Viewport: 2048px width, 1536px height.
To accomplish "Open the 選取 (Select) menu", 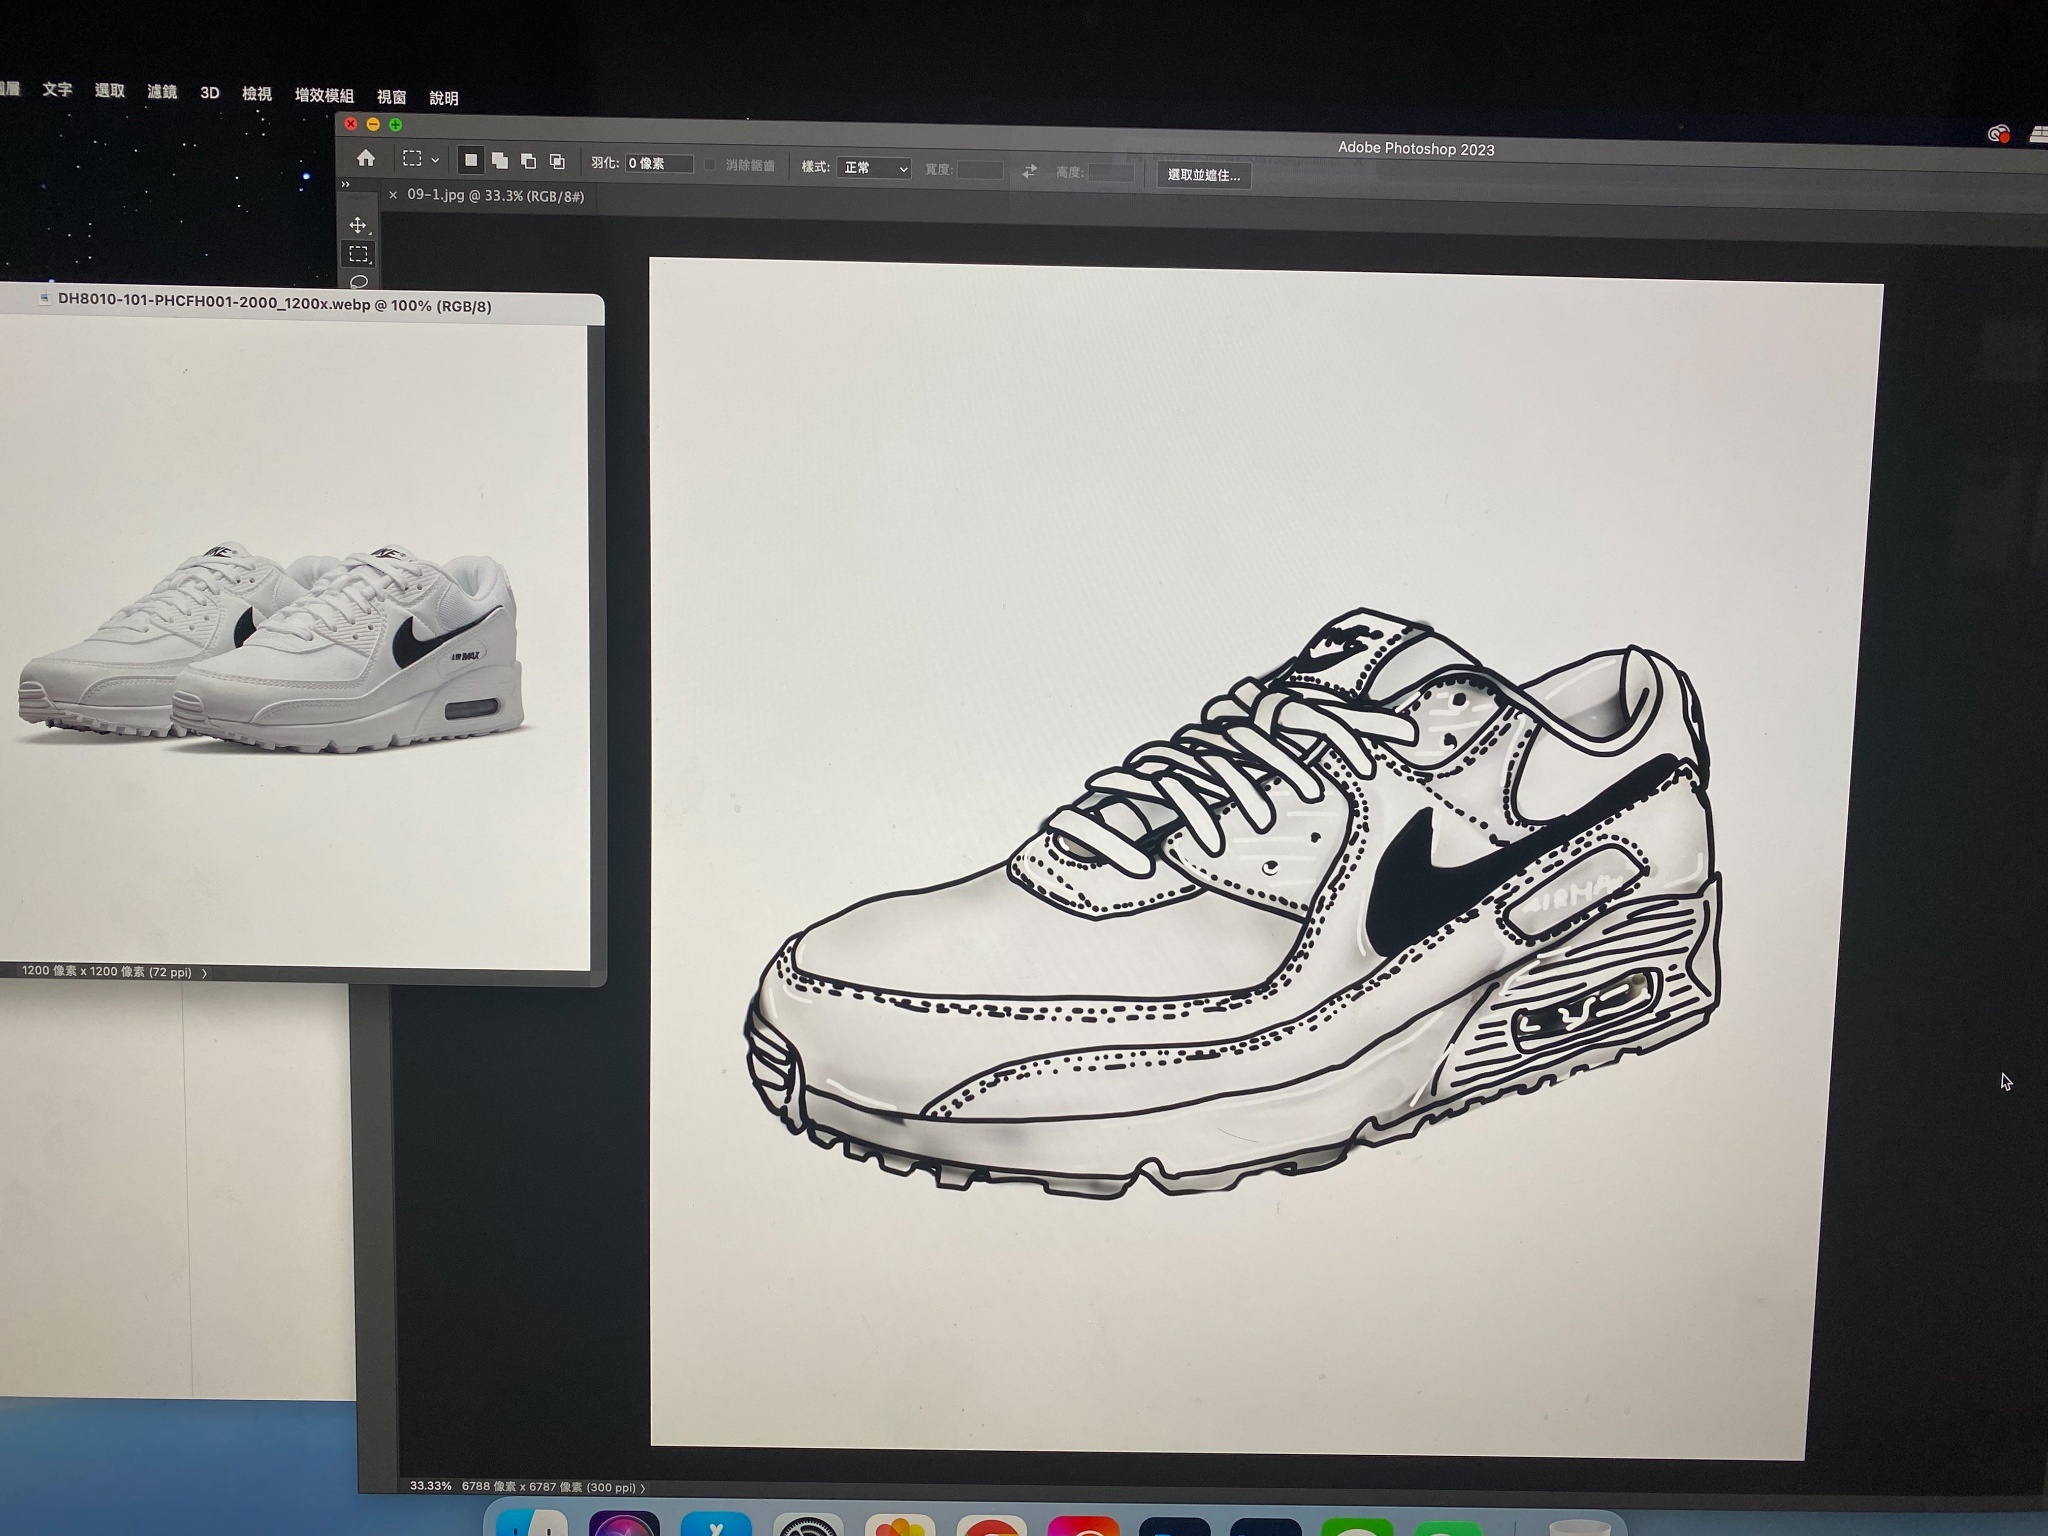I will pos(110,90).
